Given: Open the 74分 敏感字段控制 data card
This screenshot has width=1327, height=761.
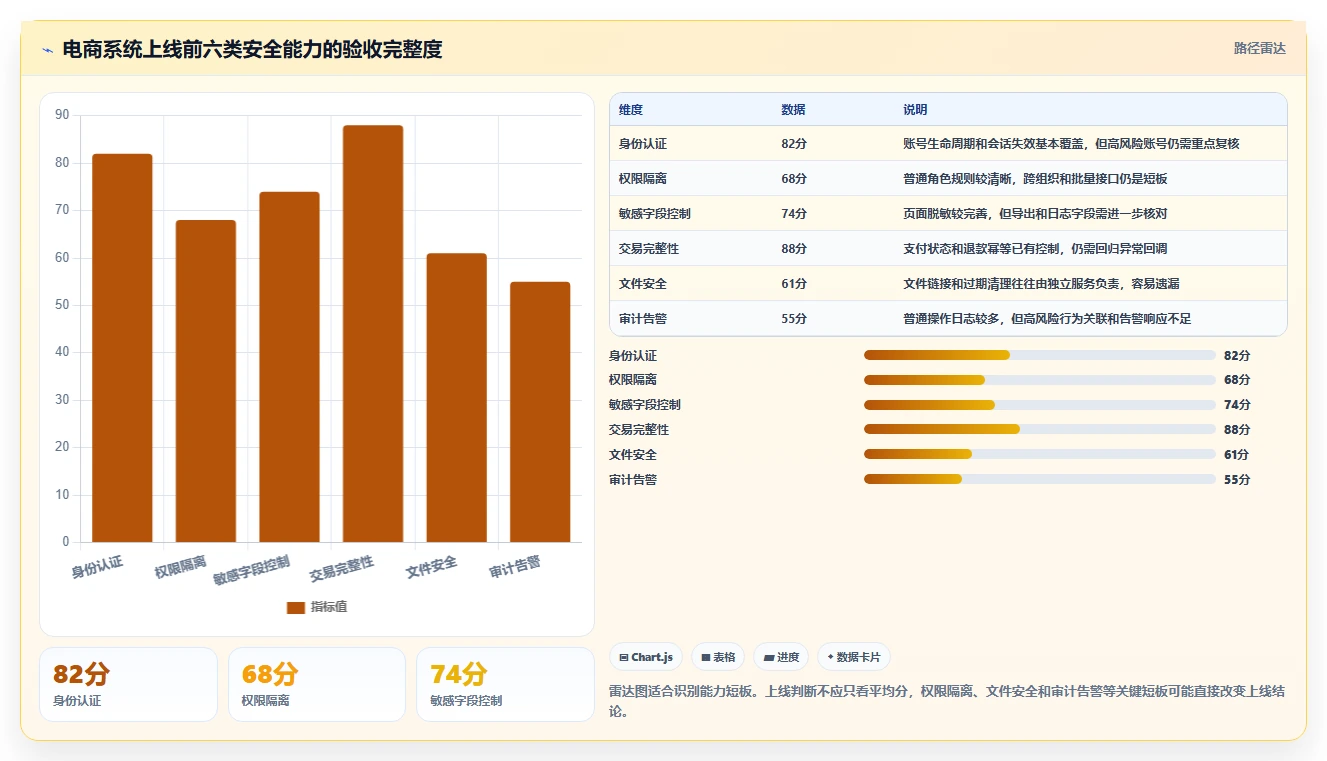Looking at the screenshot, I should (505, 684).
